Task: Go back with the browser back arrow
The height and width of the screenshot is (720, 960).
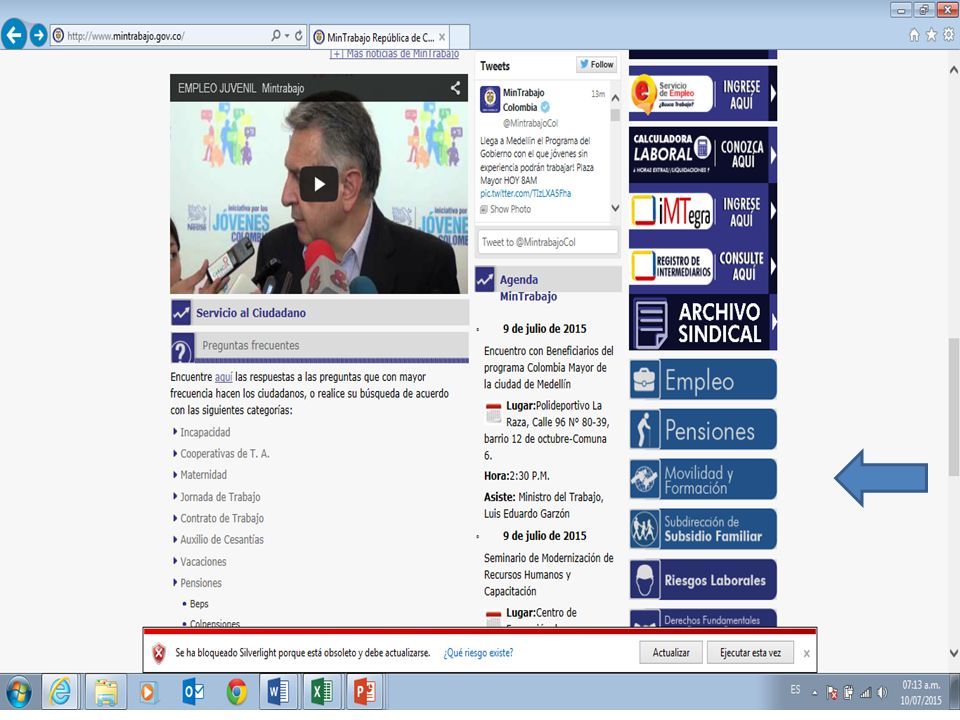Action: (14, 34)
